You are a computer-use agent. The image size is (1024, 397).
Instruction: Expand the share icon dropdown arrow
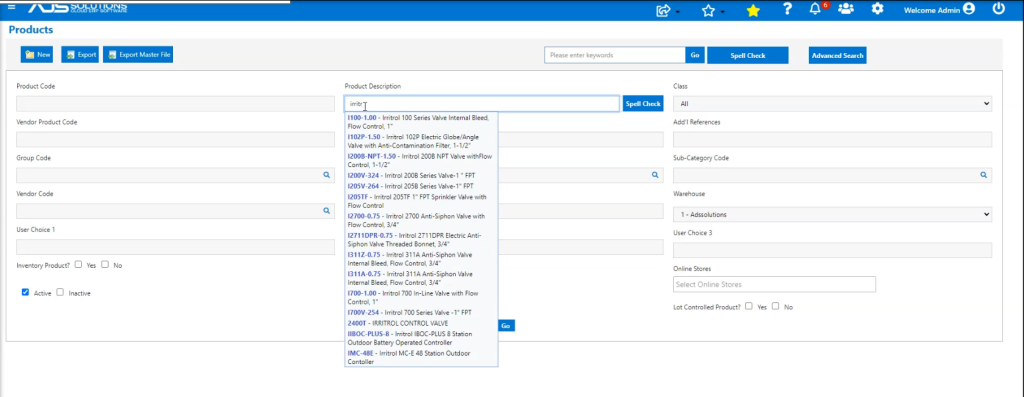click(x=678, y=12)
